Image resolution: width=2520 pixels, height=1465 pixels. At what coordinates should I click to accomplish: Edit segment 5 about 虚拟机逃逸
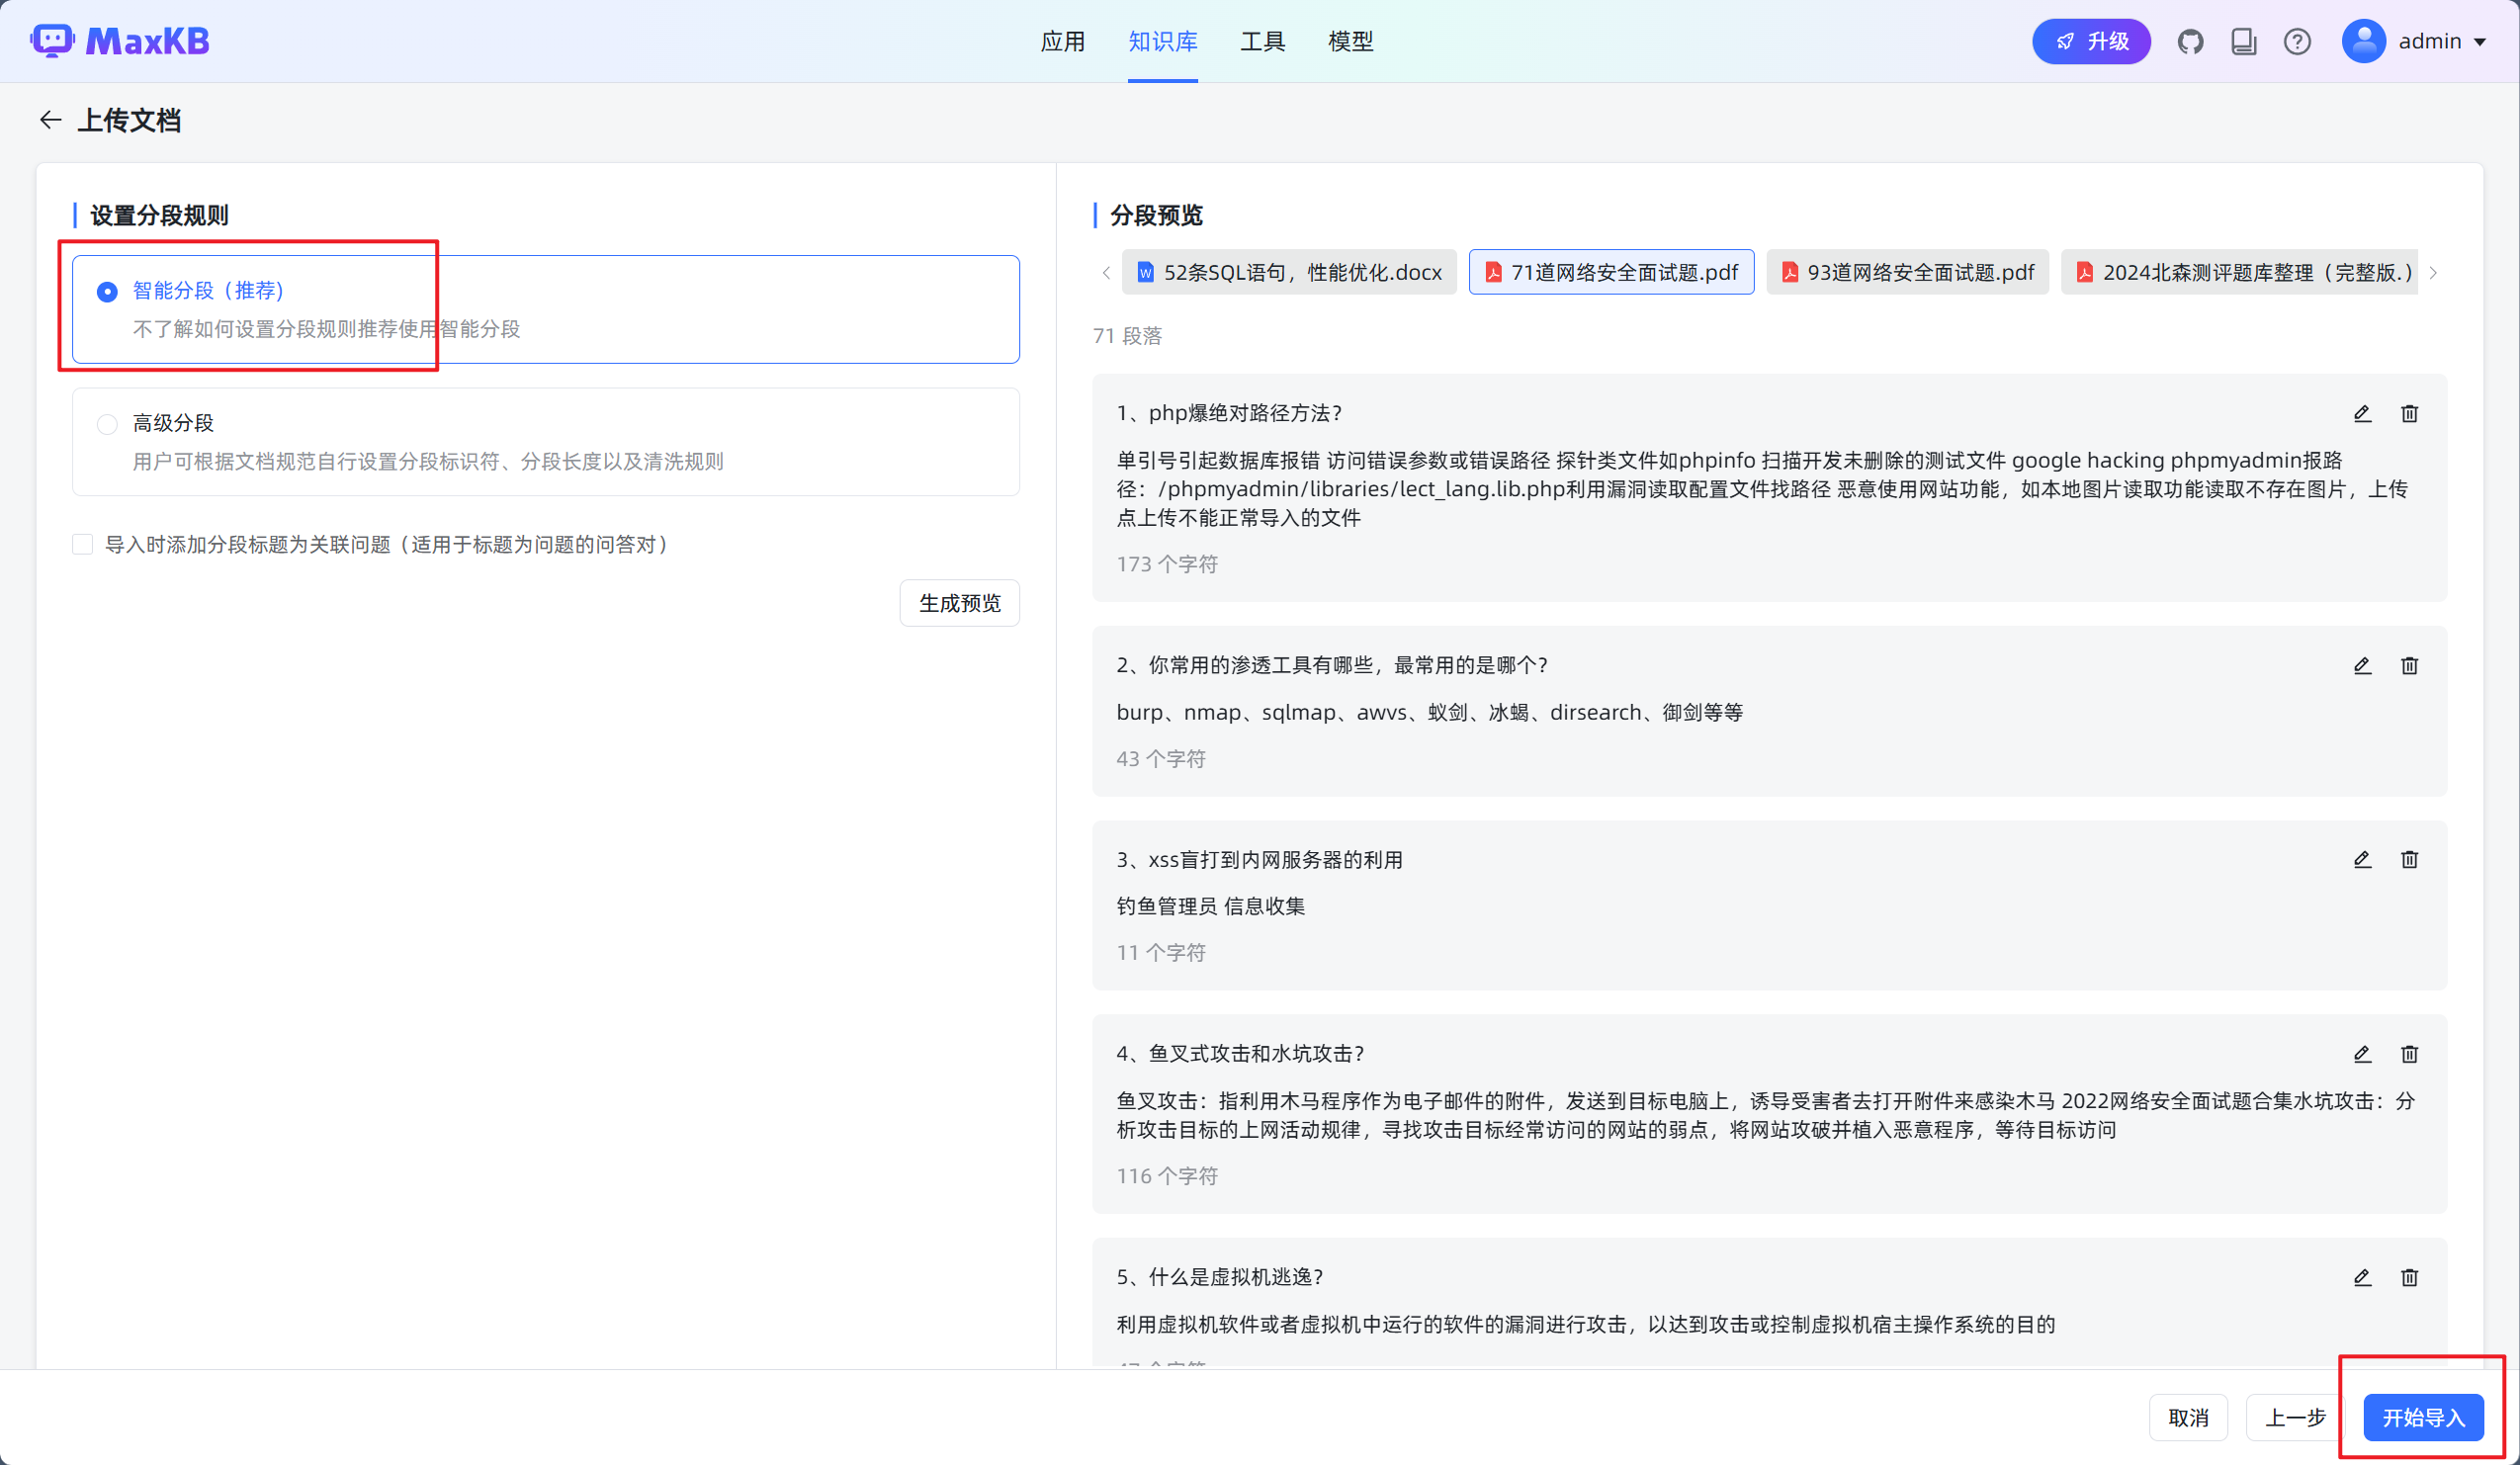(x=2362, y=1277)
